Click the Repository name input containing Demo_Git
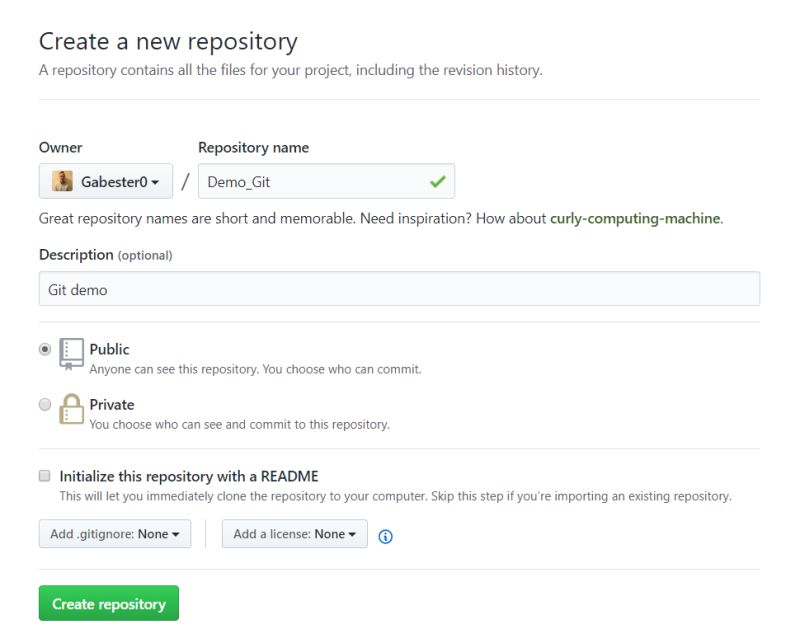The height and width of the screenshot is (629, 800). pyautogui.click(x=320, y=180)
